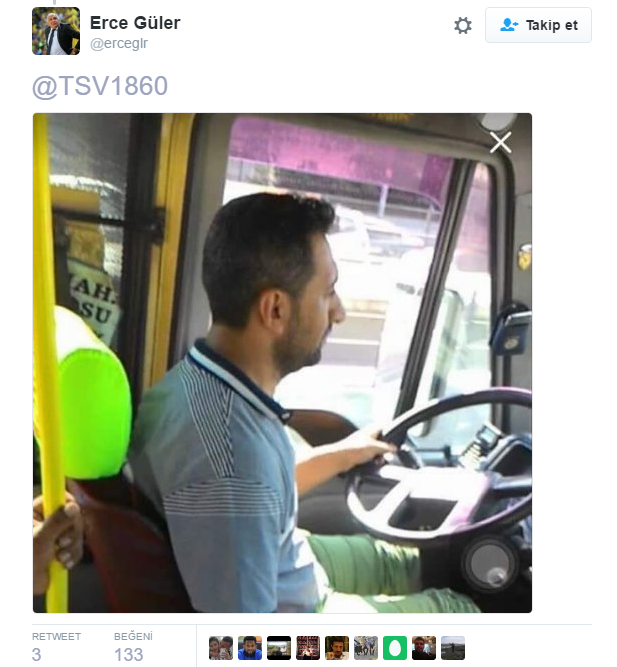This screenshot has height=667, width=617.
Task: Open the @erceglr handle link
Action: pyautogui.click(x=119, y=43)
